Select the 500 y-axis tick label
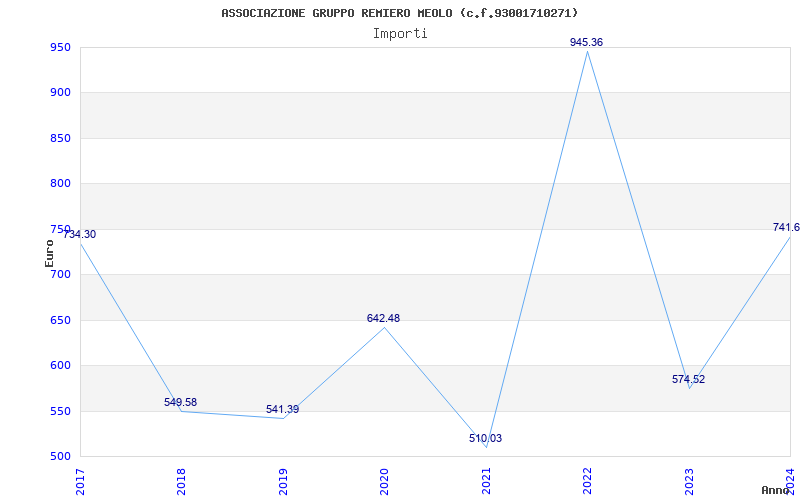 coord(60,457)
